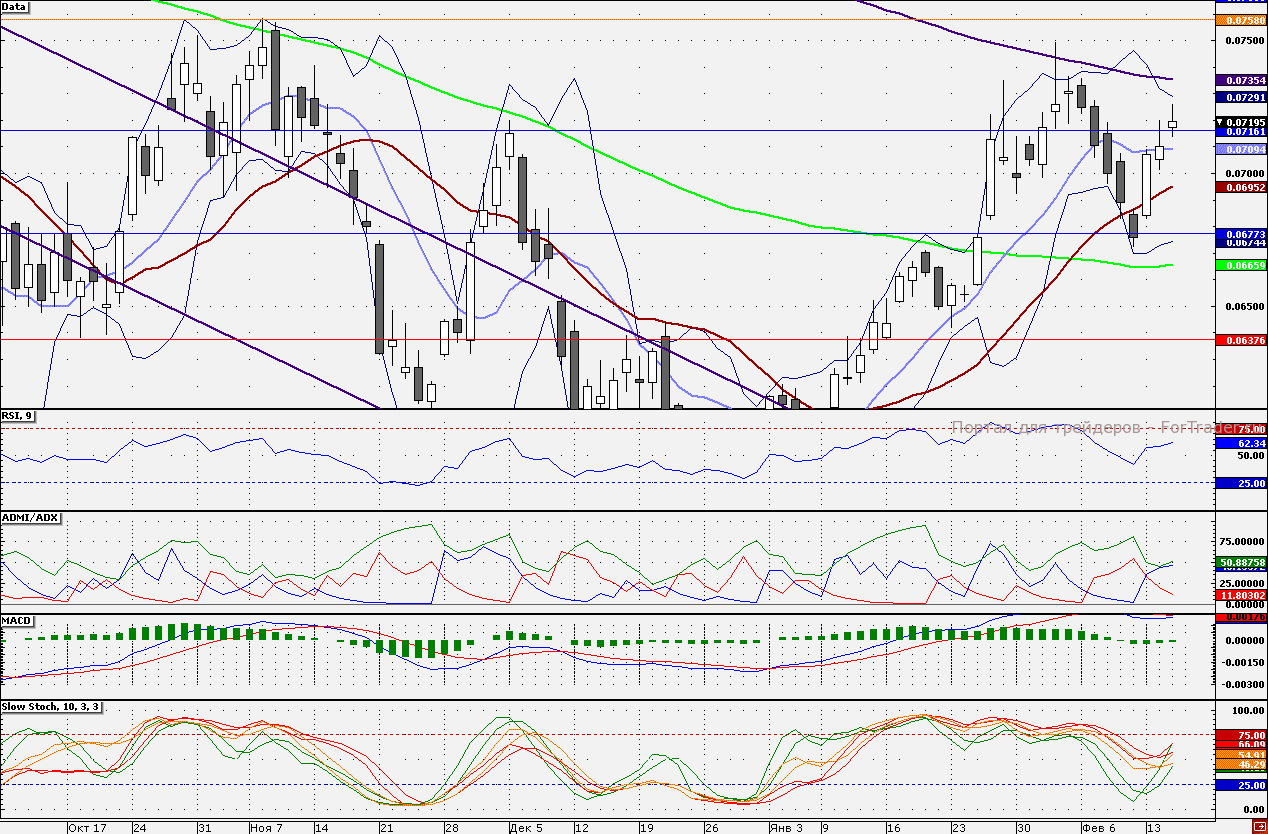Image resolution: width=1268 pixels, height=834 pixels.
Task: Select the MACD indicator panel label
Action: [17, 620]
